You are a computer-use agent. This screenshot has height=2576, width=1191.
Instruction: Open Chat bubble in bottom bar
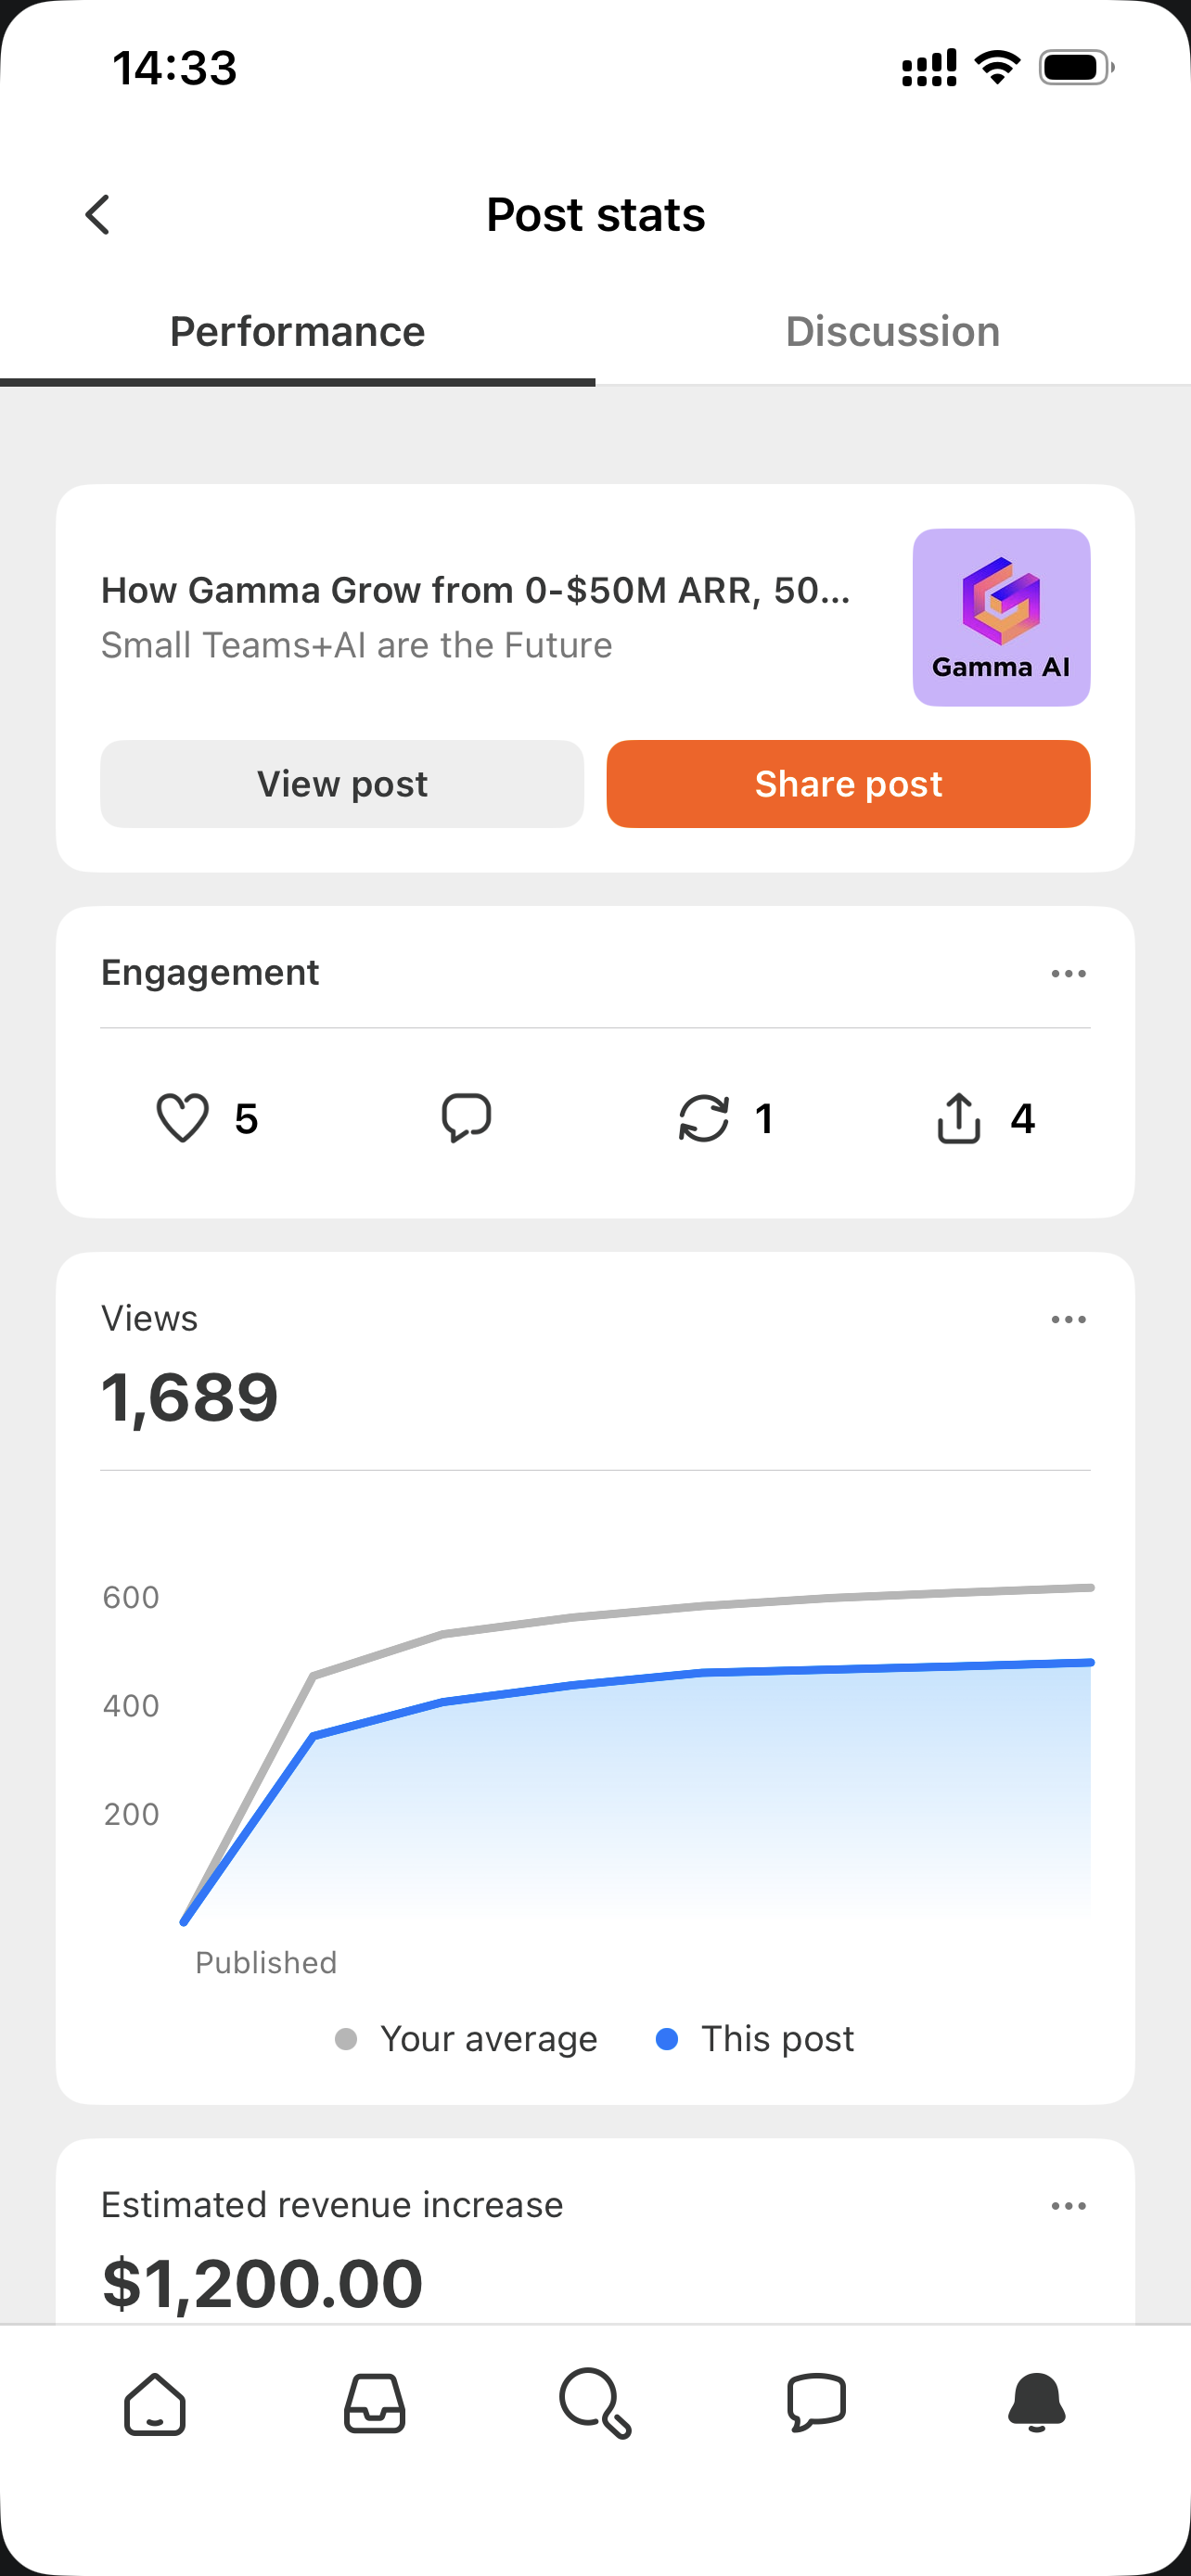(x=817, y=2404)
